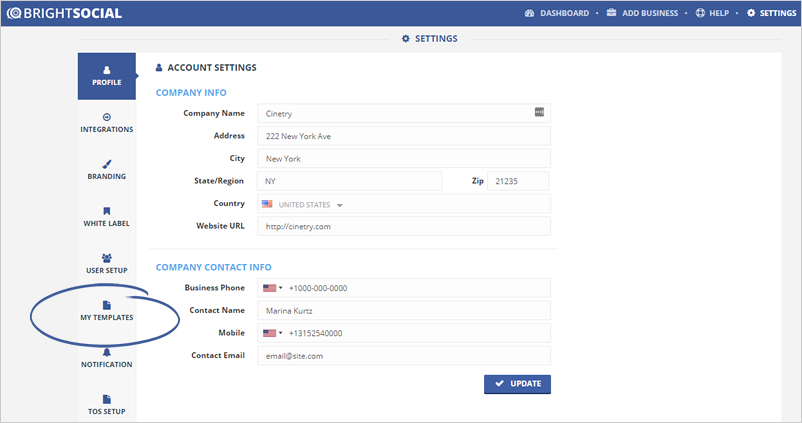The width and height of the screenshot is (802, 423).
Task: Click into the Address field
Action: (403, 136)
